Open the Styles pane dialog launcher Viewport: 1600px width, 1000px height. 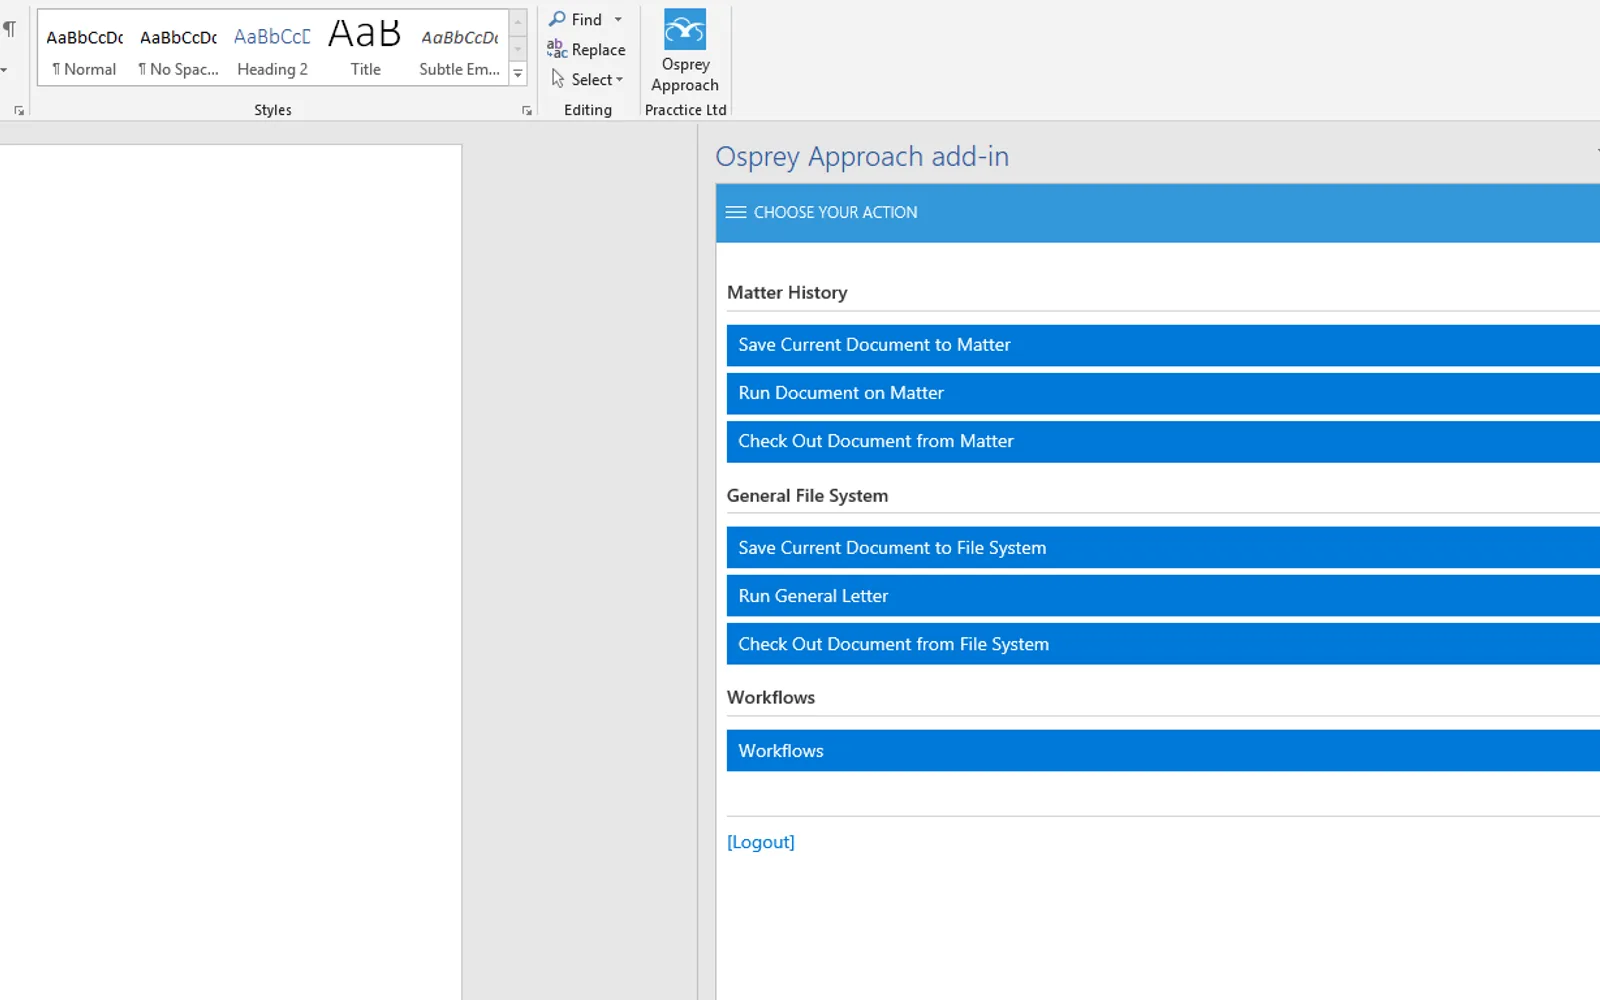527,111
